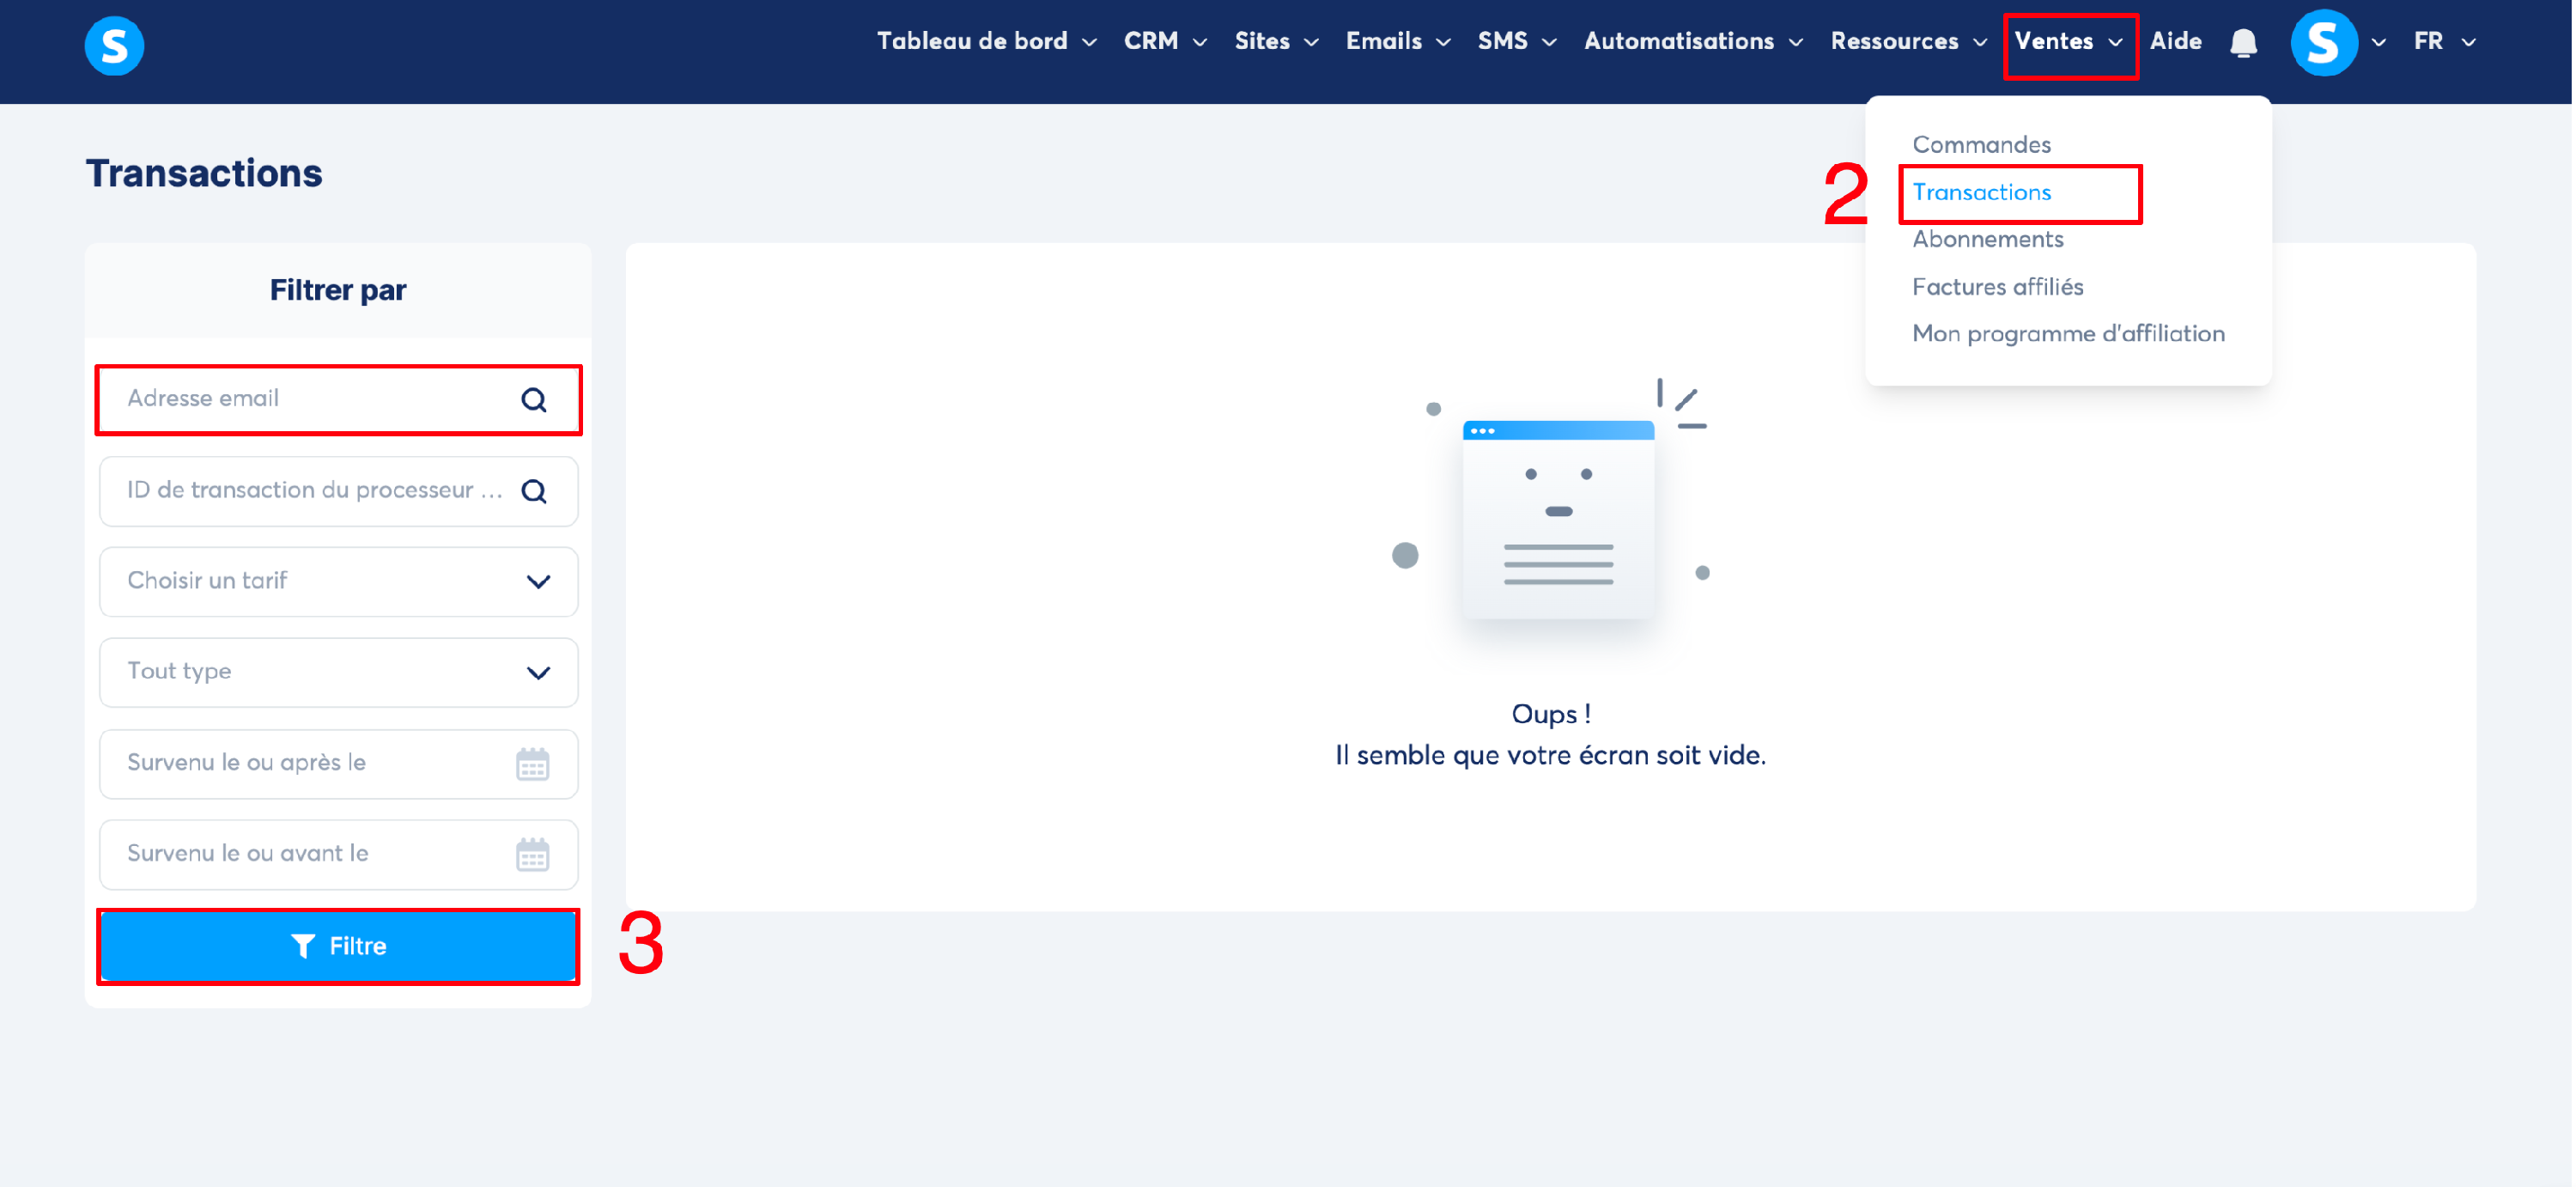The image size is (2576, 1187).
Task: Click the Systeme.io logo at top left
Action: (114, 45)
